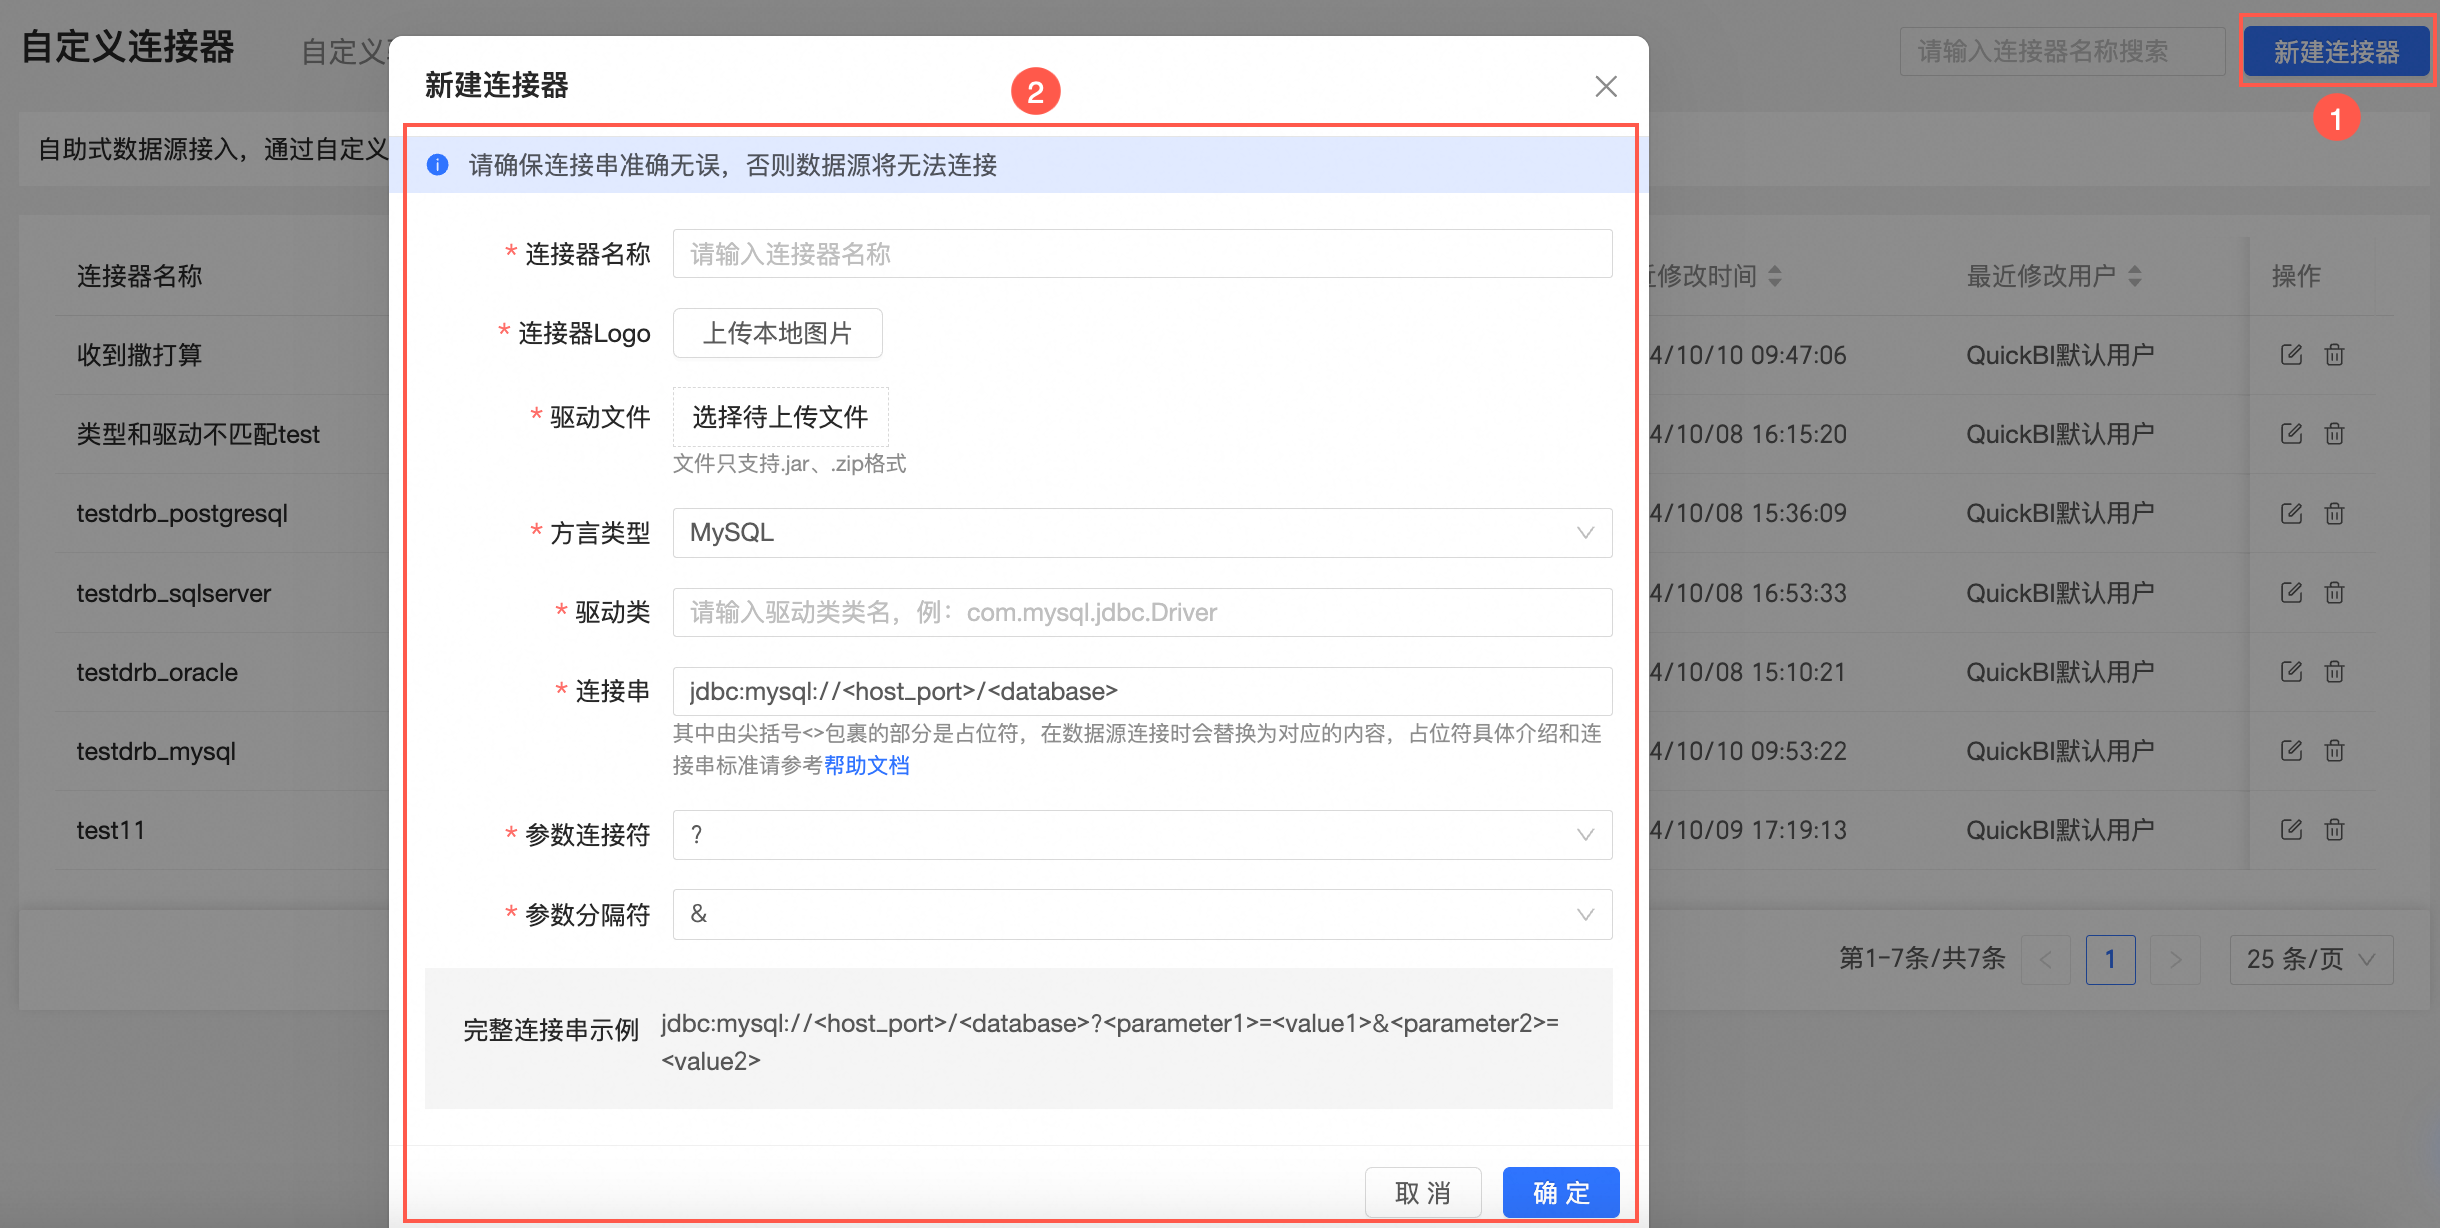Select the test11 row name
The width and height of the screenshot is (2440, 1228).
[111, 830]
